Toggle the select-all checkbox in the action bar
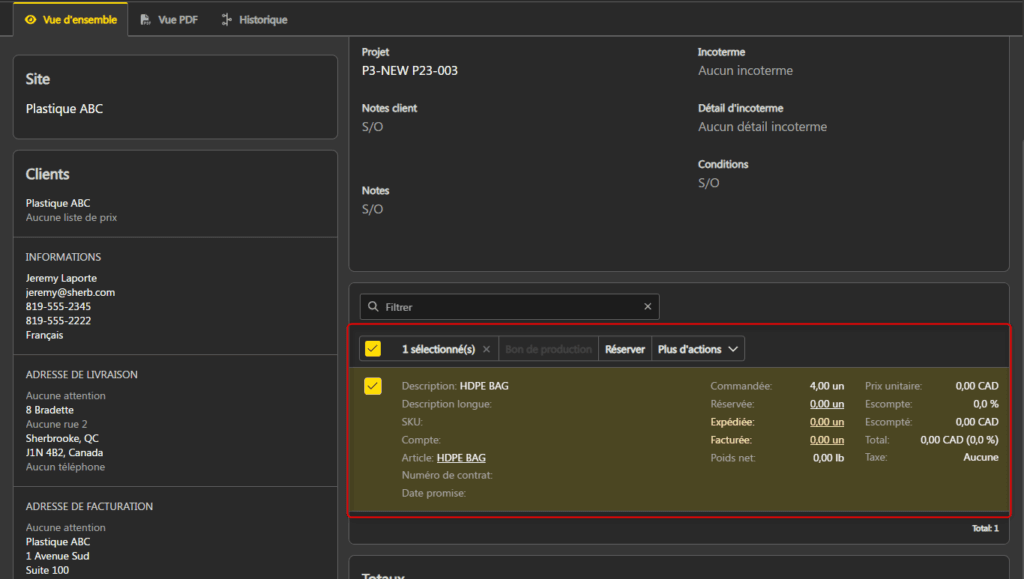 point(373,349)
